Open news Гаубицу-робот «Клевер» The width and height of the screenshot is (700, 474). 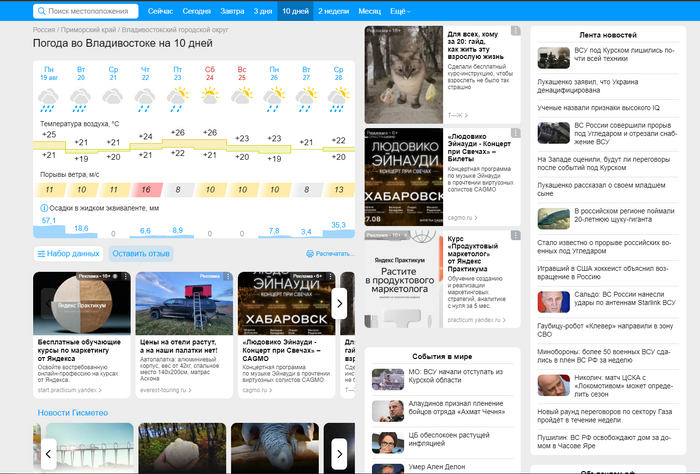tap(605, 330)
